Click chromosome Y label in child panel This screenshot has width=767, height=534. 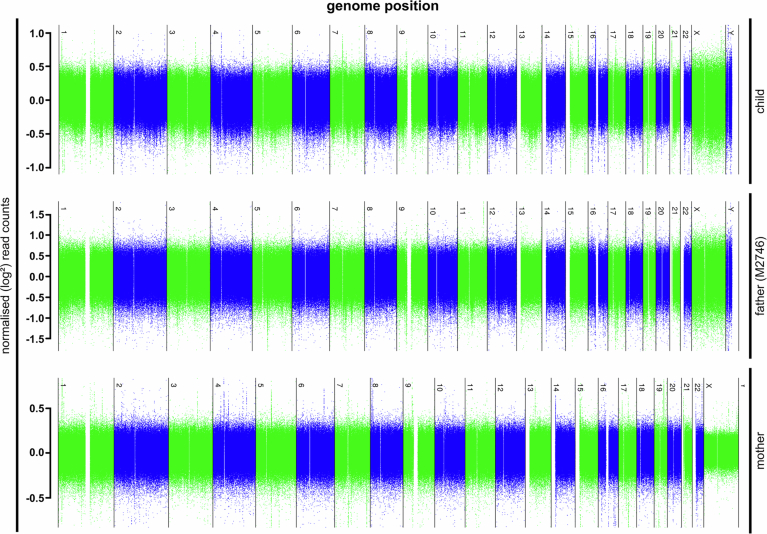[x=731, y=33]
